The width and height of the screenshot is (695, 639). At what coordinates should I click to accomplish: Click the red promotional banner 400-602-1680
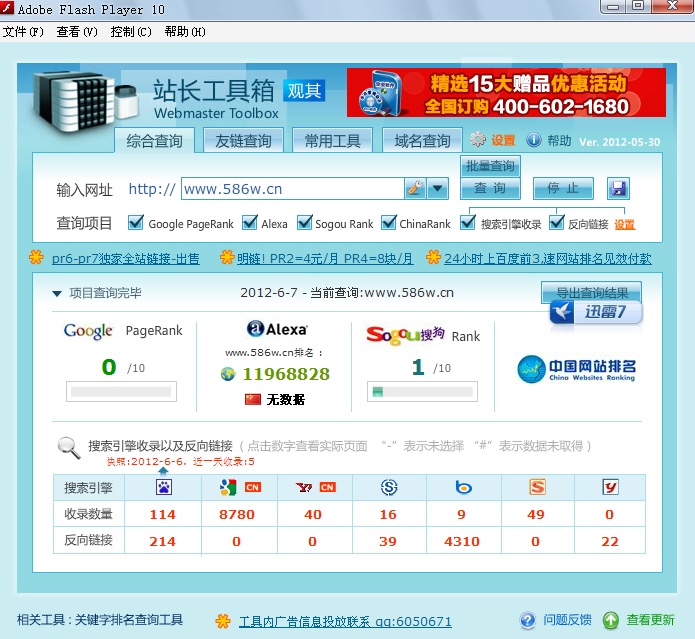point(506,93)
